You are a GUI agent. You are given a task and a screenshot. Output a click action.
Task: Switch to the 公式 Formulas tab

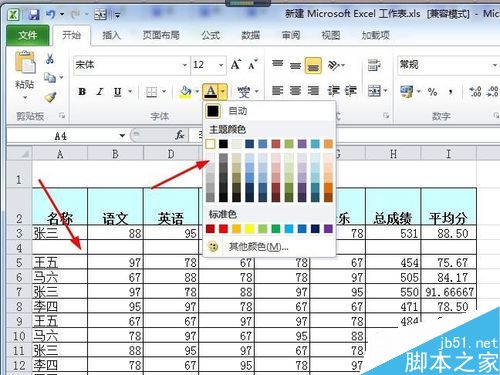[x=211, y=35]
